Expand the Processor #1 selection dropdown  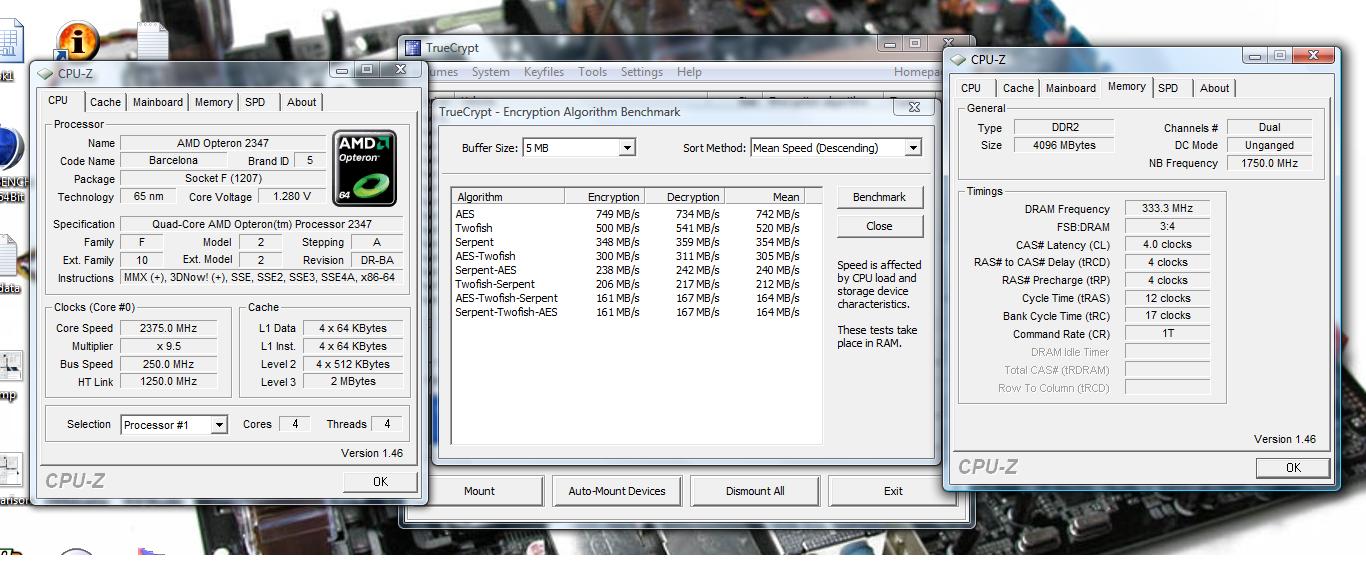pyautogui.click(x=219, y=425)
